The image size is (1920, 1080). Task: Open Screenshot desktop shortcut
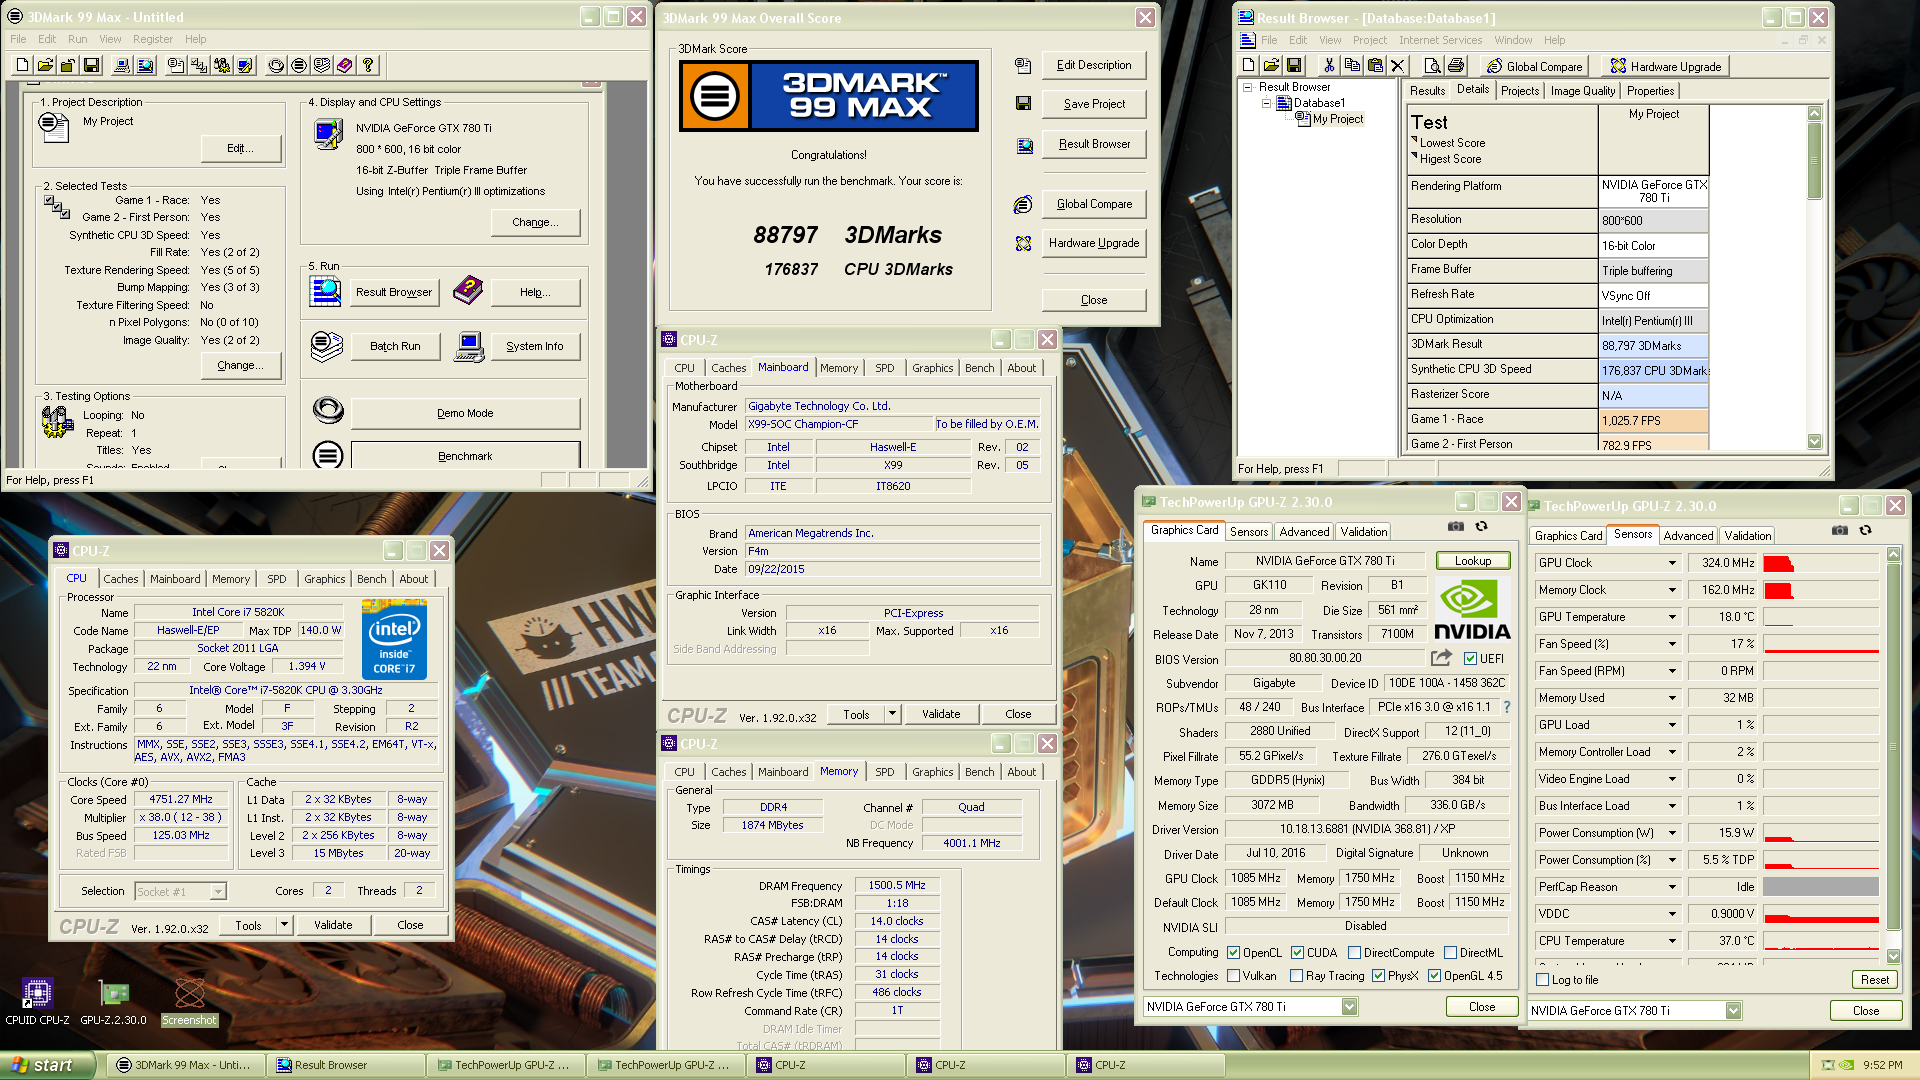coord(189,1001)
